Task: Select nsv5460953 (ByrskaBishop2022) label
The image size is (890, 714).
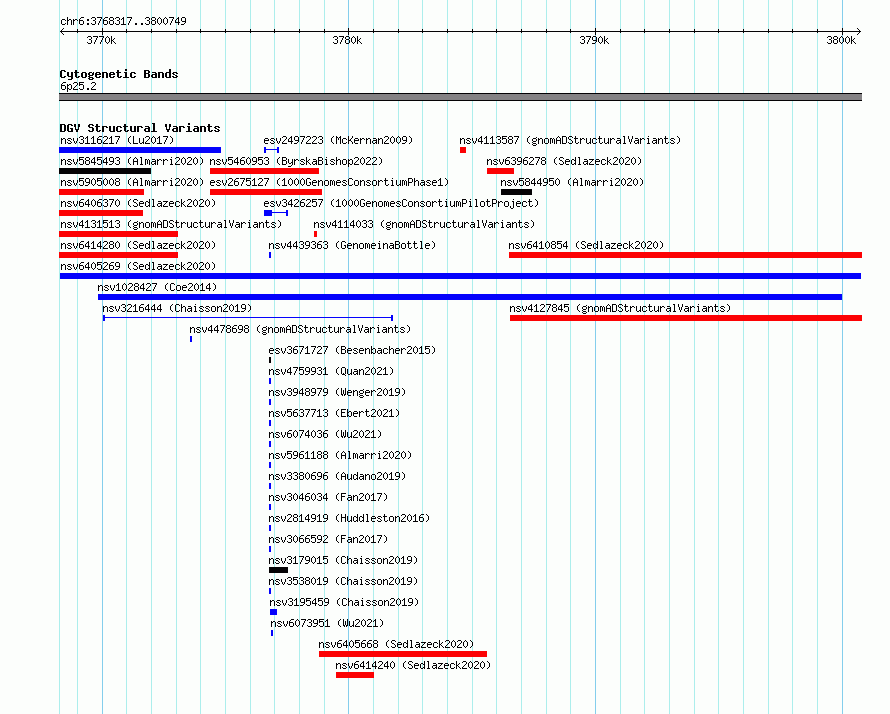Action: [x=296, y=161]
